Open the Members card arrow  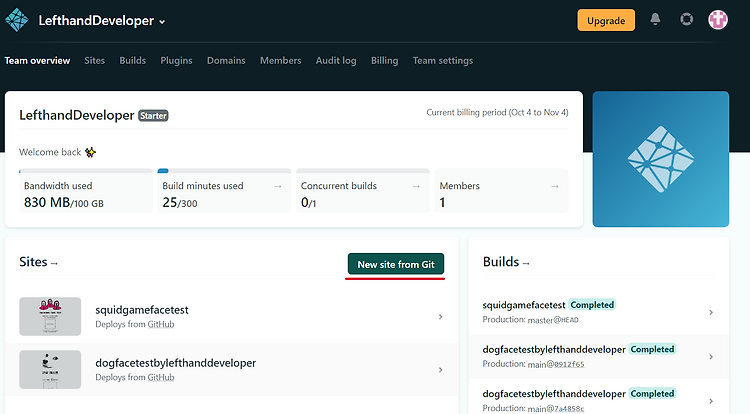tap(555, 186)
